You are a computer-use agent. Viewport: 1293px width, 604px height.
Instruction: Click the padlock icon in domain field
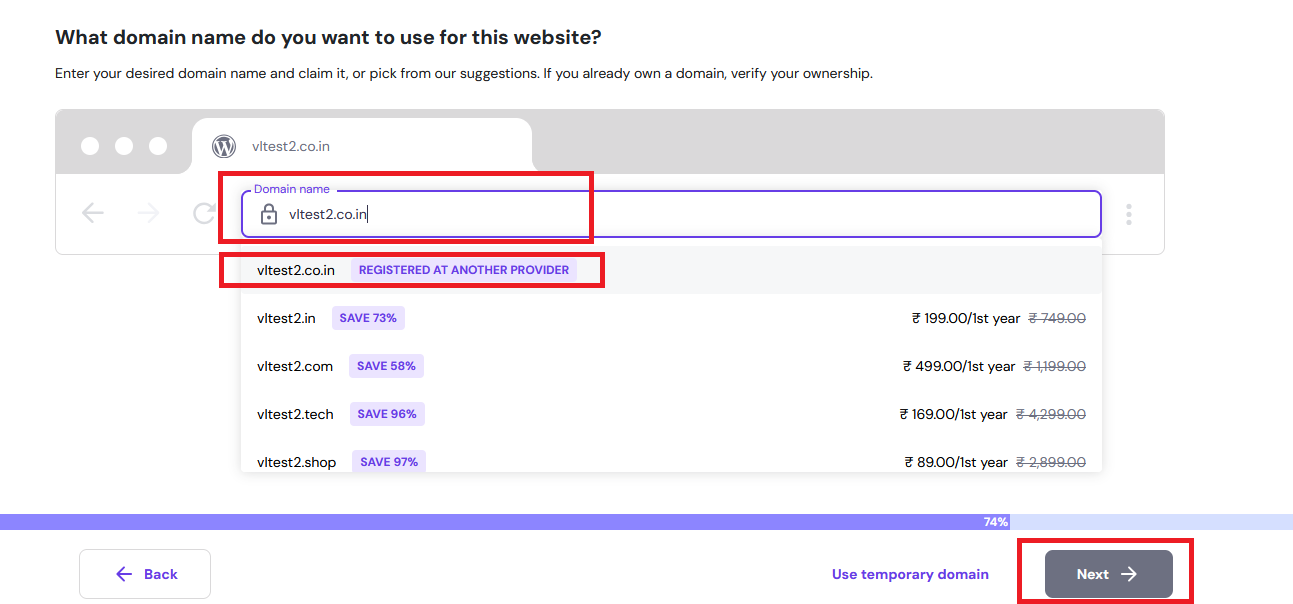268,214
